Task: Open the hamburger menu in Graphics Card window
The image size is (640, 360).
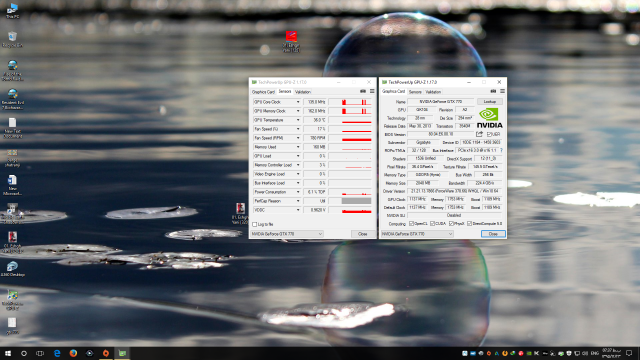Action: click(502, 91)
